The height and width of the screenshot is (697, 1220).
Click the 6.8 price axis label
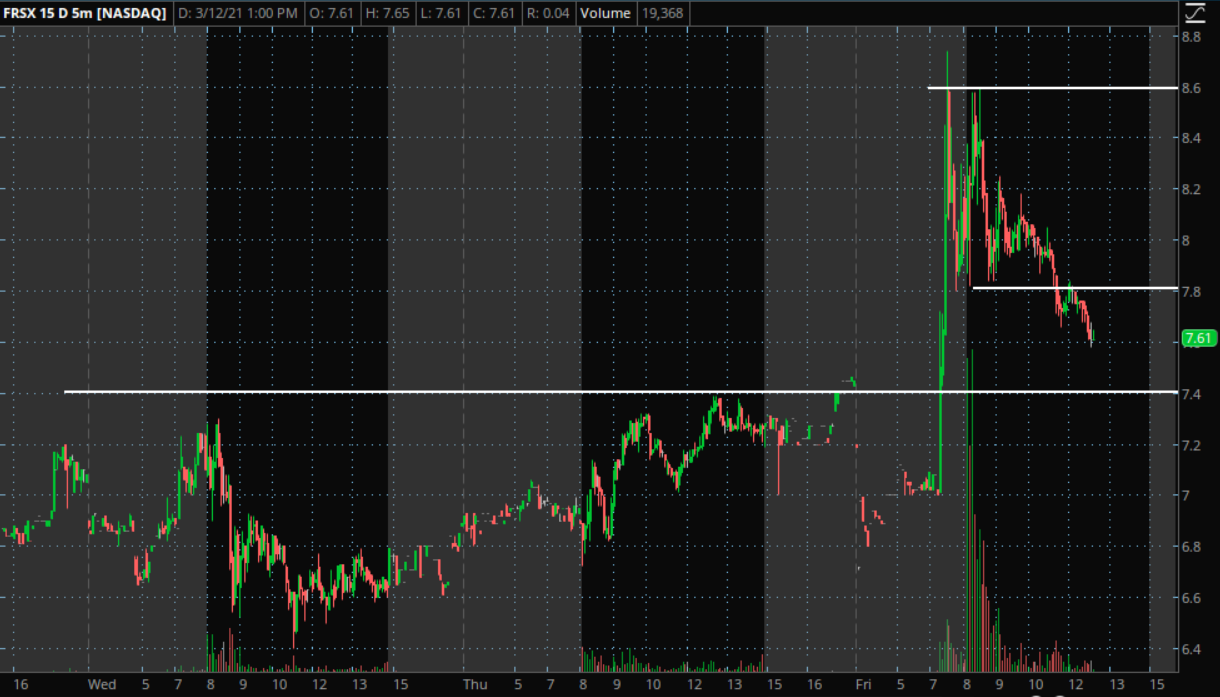tap(1191, 547)
